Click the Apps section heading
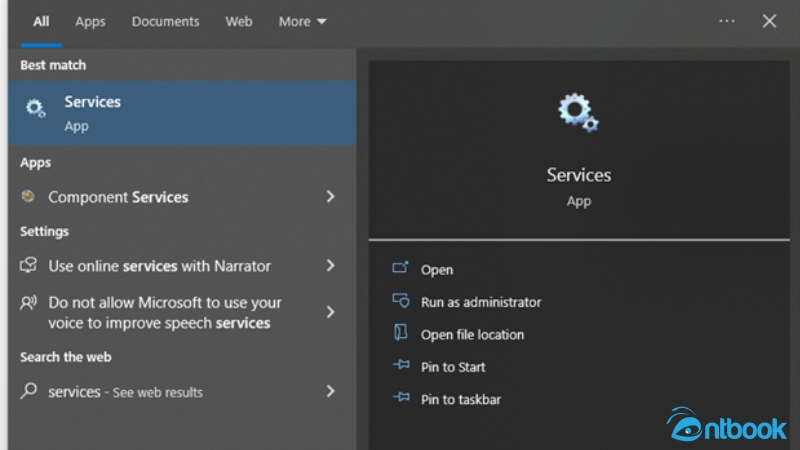800x450 pixels. click(35, 163)
